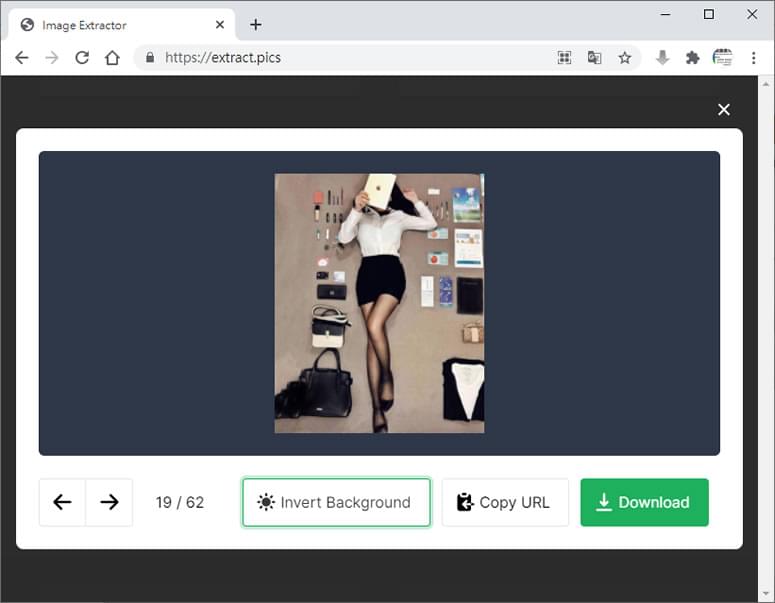Image resolution: width=775 pixels, height=603 pixels.
Task: Click the browser forward arrow
Action: coord(51,58)
